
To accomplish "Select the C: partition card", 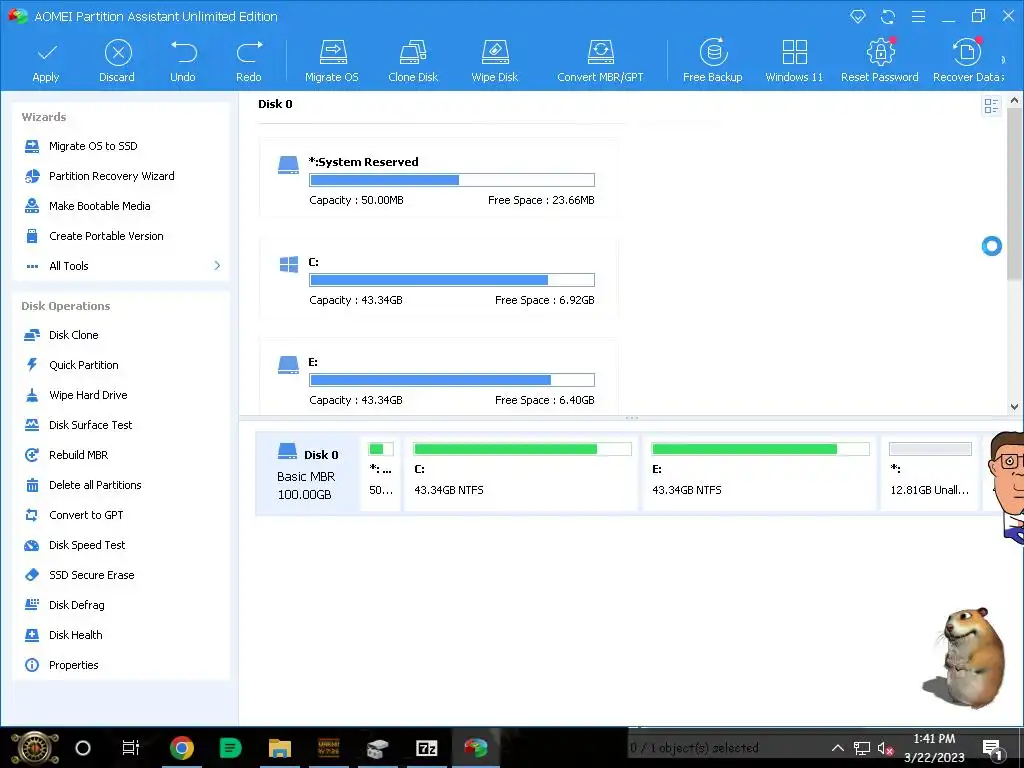I will tap(438, 278).
